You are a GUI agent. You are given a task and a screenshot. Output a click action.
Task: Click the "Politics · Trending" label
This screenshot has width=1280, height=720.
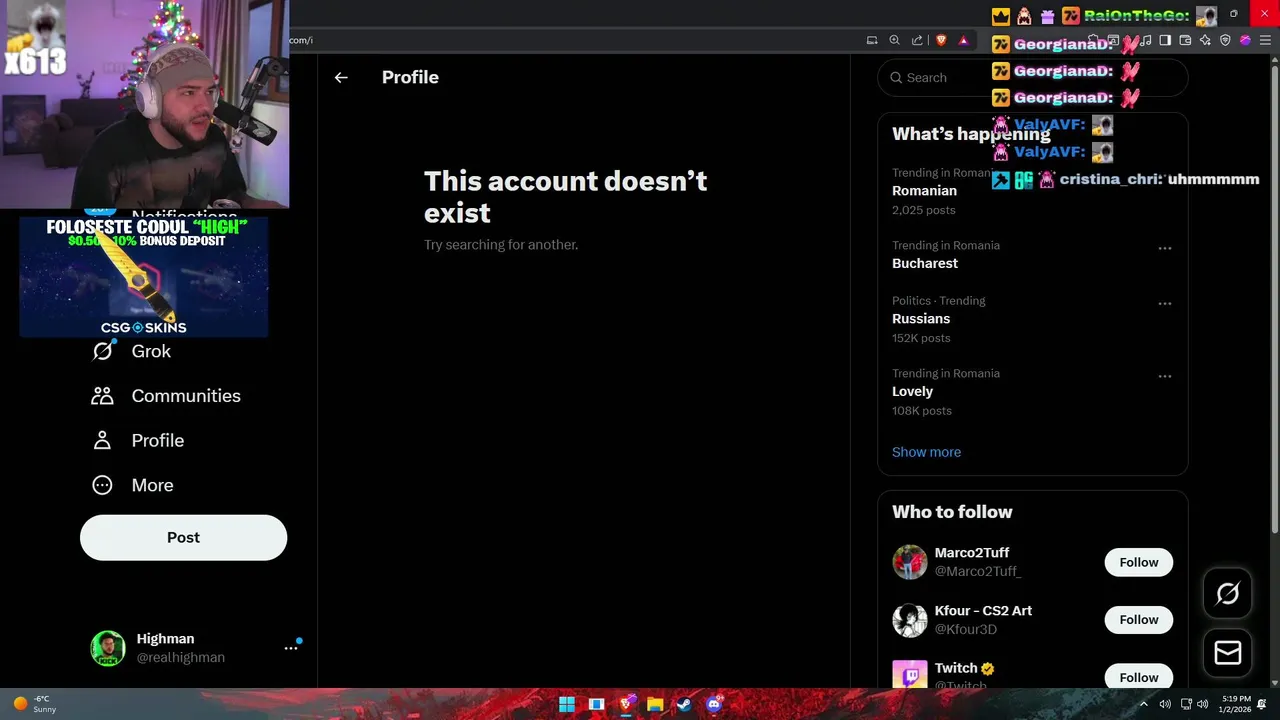(x=939, y=301)
